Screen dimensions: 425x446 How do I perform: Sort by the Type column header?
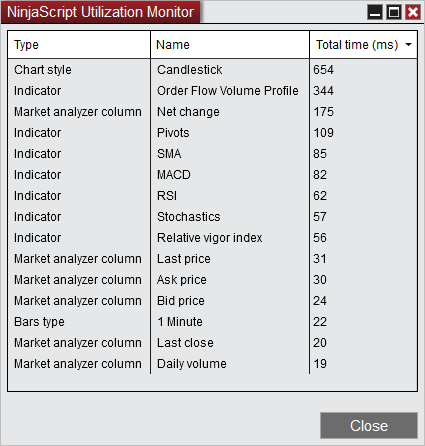pyautogui.click(x=79, y=45)
